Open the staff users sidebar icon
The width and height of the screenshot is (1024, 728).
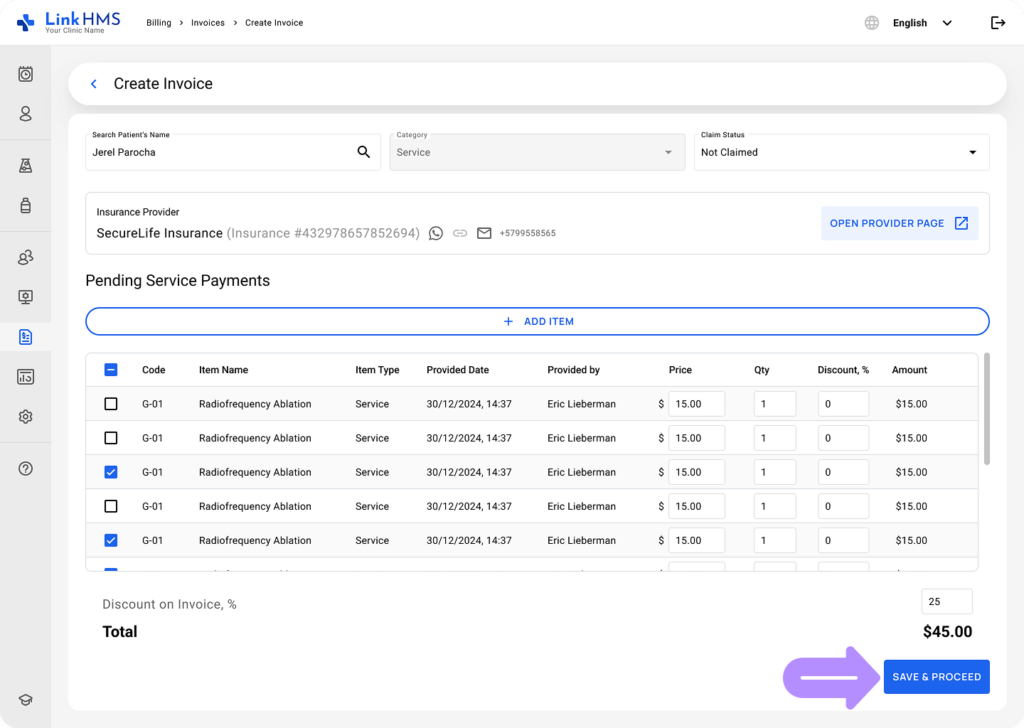[x=25, y=257]
